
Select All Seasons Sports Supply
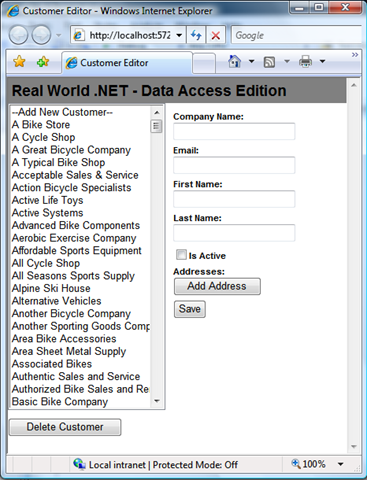tap(80, 276)
